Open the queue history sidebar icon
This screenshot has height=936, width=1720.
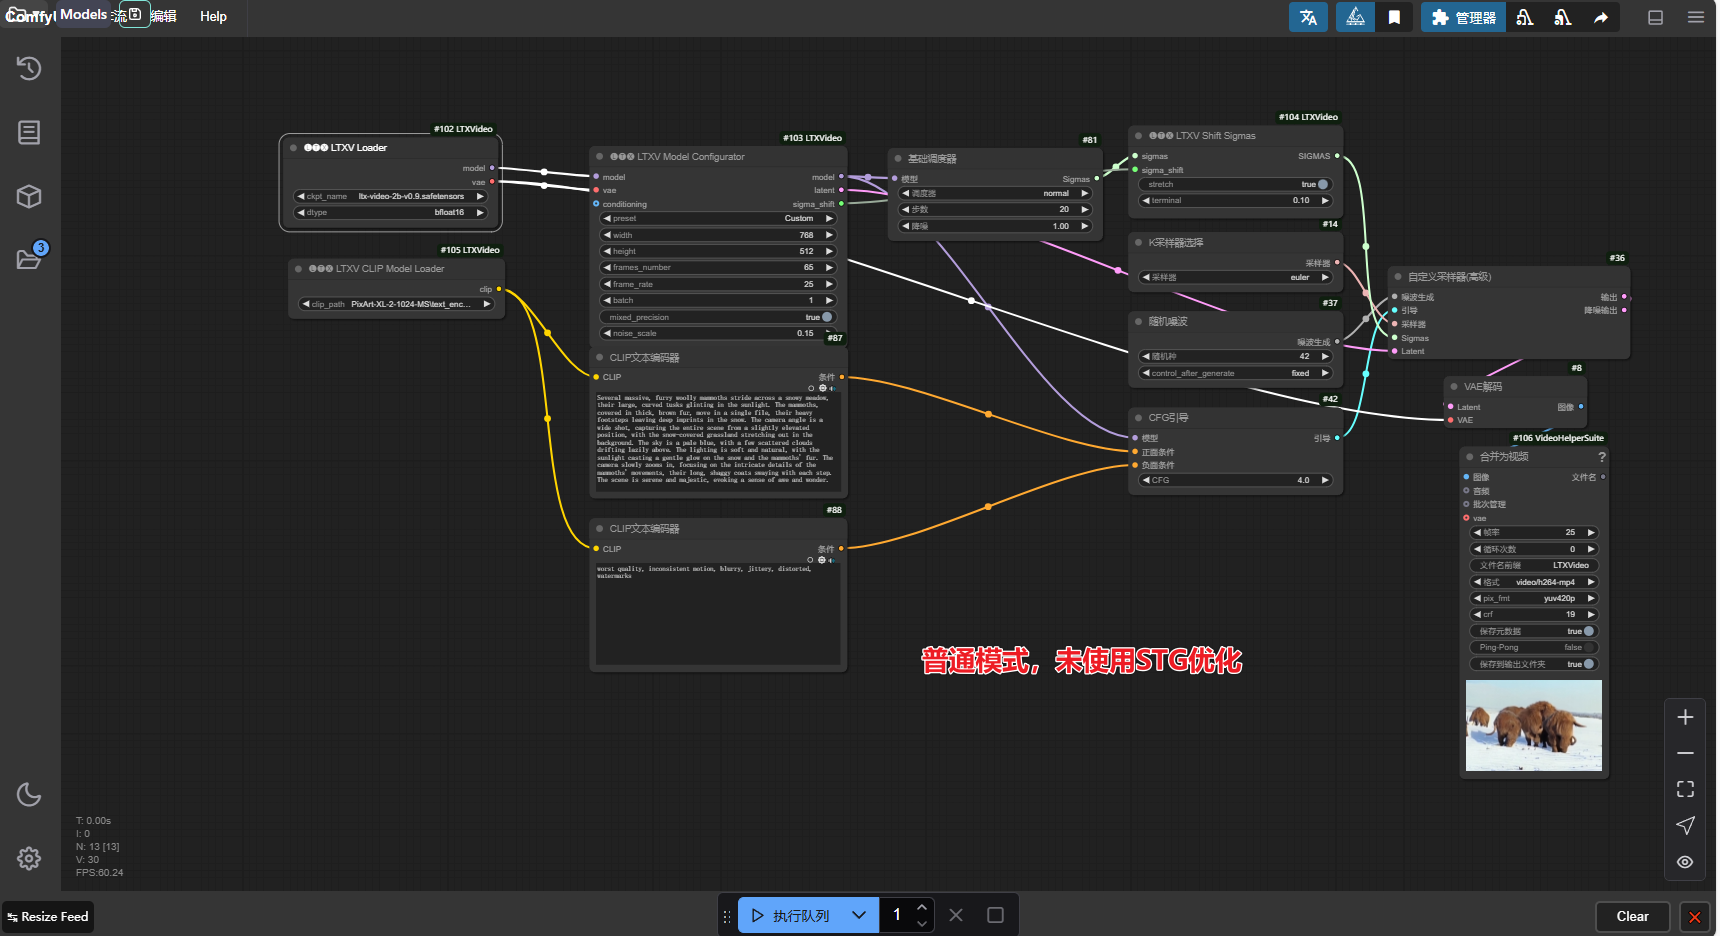click(x=29, y=68)
